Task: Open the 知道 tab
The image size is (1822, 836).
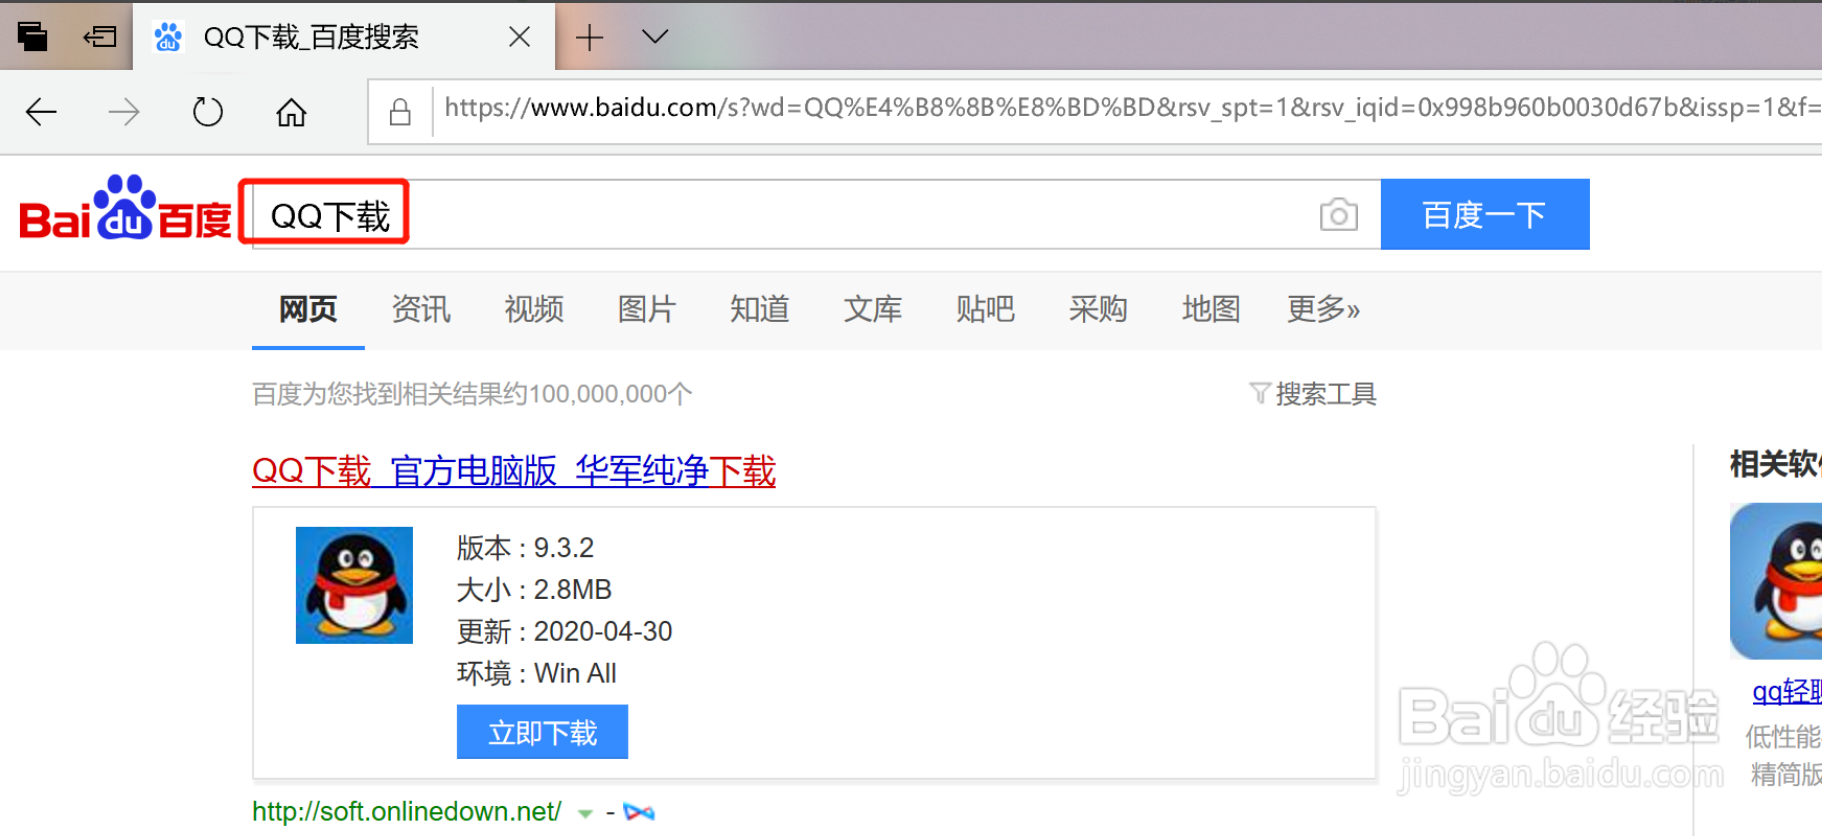Action: tap(760, 309)
